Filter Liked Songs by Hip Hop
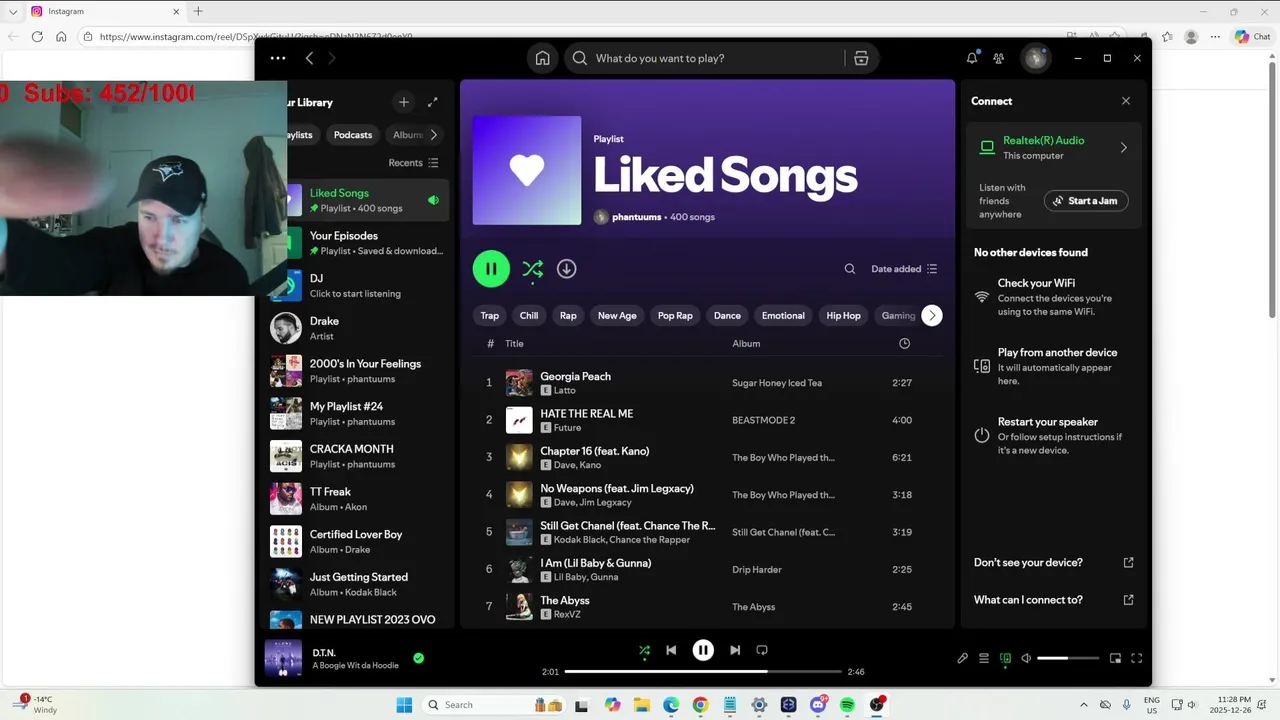Screen dimensions: 1280x720 pos(843,316)
